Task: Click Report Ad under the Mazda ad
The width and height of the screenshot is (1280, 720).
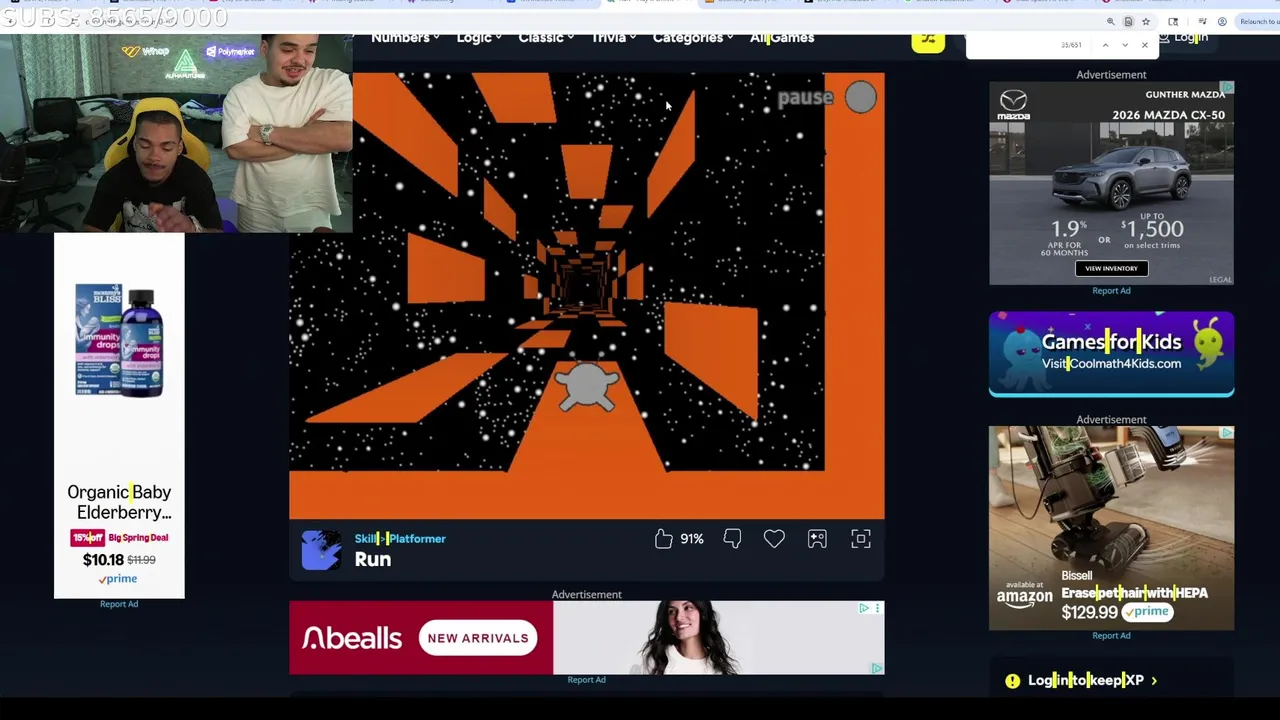Action: point(1111,291)
